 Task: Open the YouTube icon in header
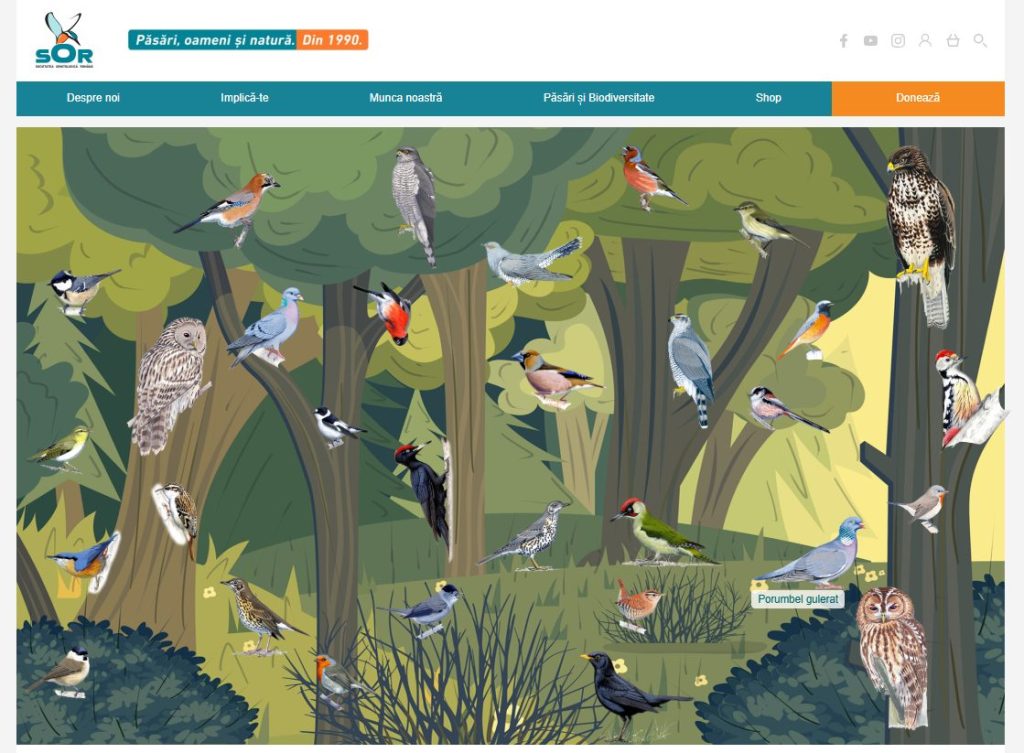[x=871, y=41]
